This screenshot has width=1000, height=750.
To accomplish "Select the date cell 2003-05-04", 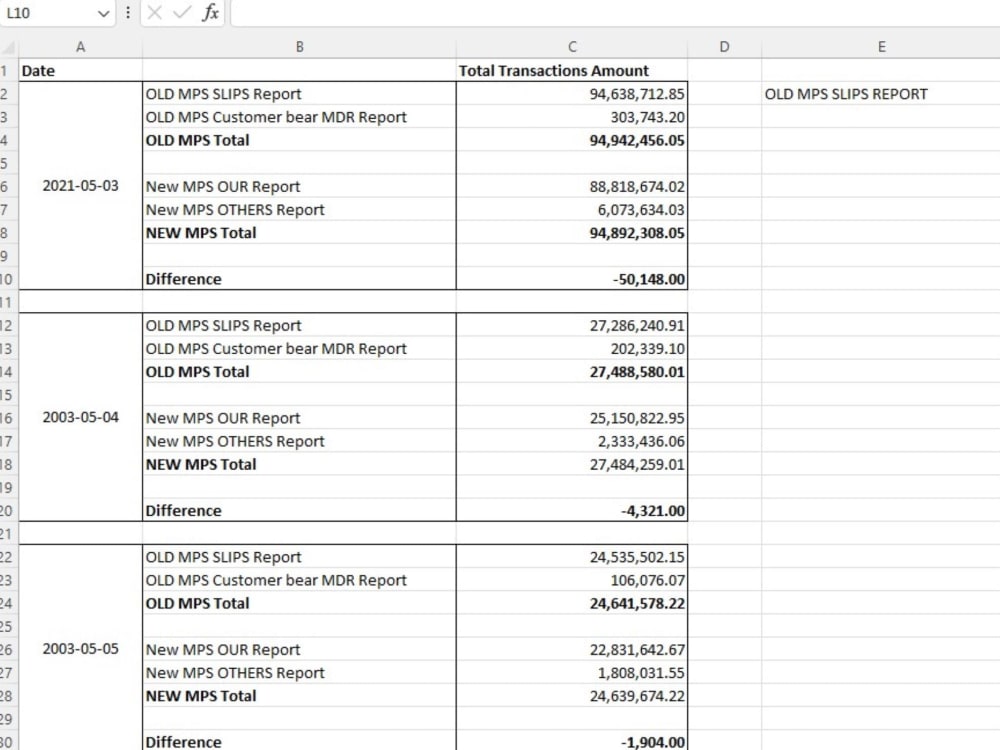I will point(80,417).
